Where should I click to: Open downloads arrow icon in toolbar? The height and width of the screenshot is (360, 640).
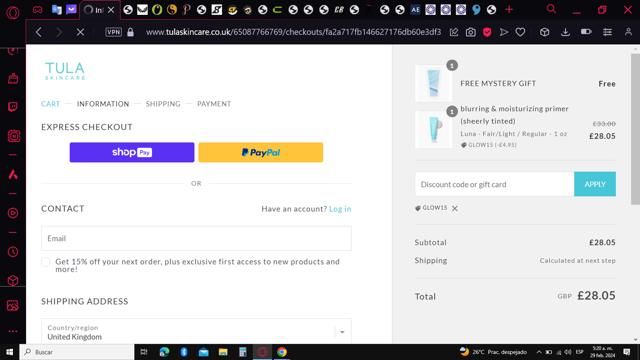(565, 32)
